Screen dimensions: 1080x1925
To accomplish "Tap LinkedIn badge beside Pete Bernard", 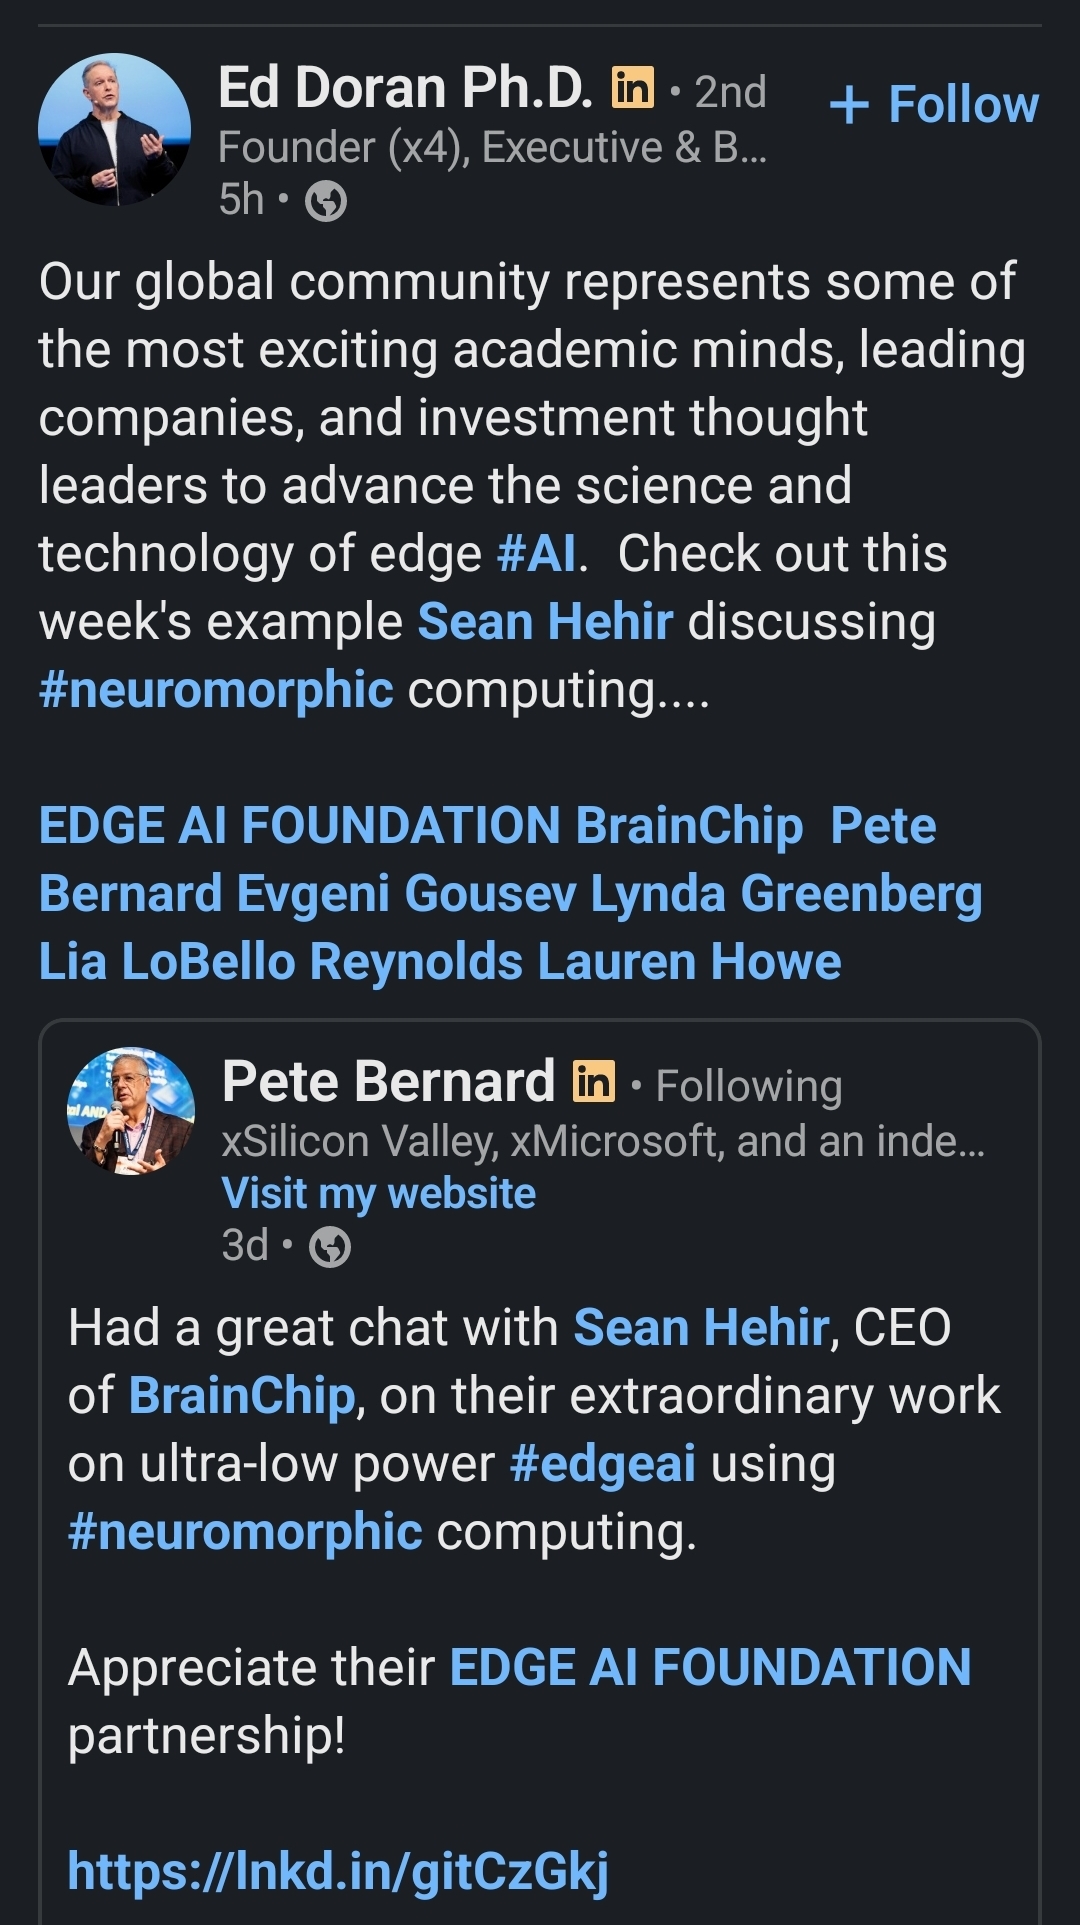I will [593, 1082].
